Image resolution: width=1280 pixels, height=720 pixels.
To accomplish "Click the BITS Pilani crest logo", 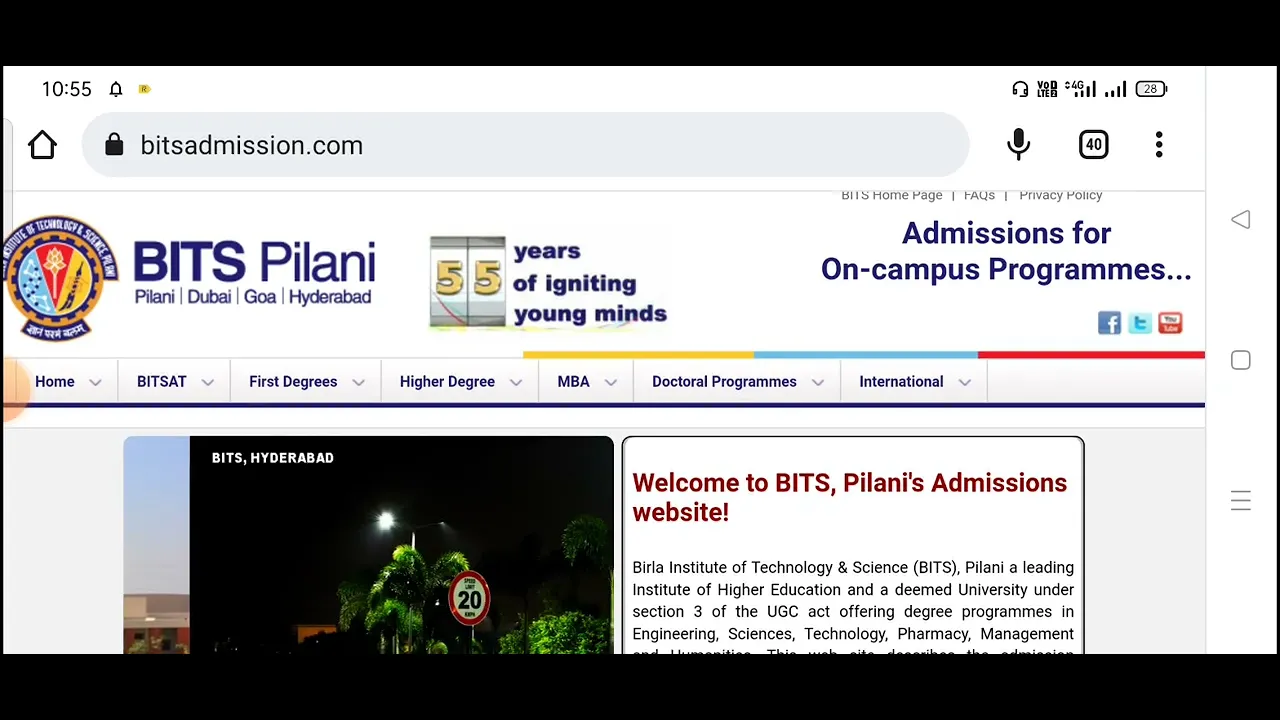I will point(60,278).
